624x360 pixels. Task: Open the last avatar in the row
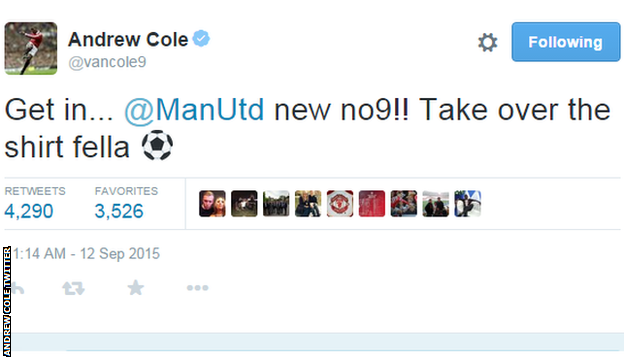coord(468,203)
